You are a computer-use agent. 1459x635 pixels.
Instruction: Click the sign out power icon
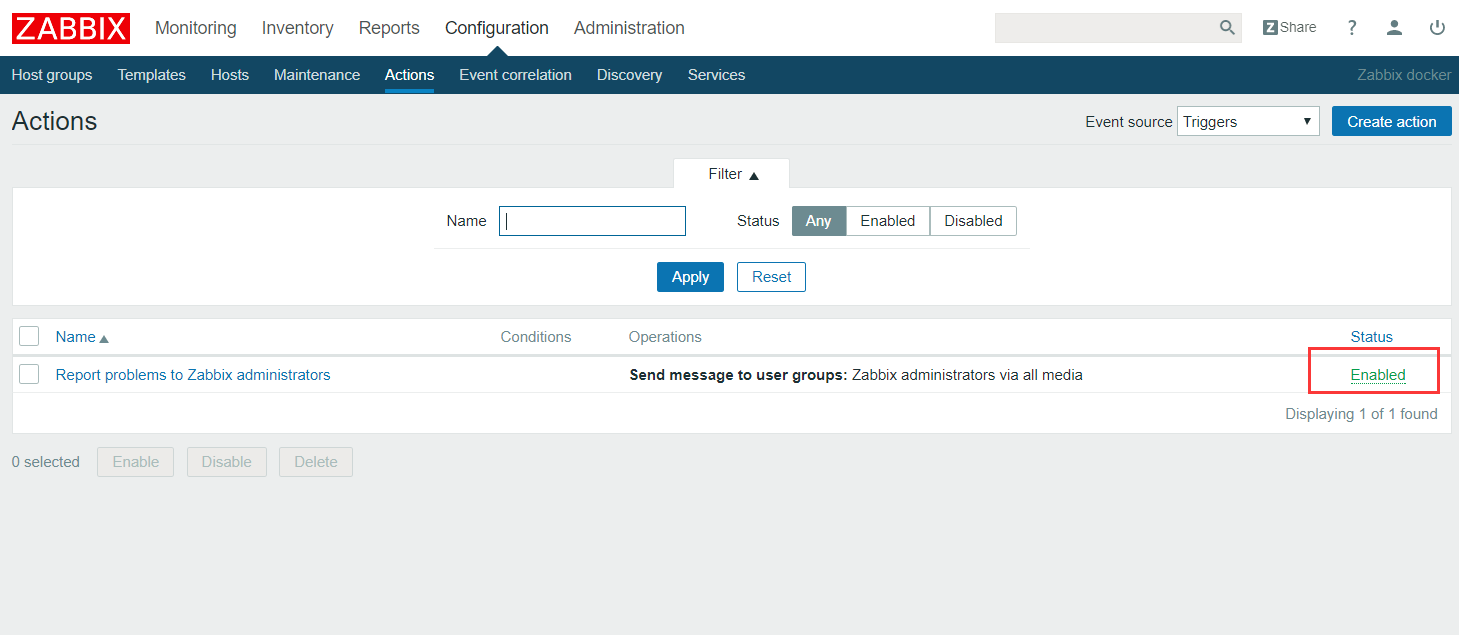click(1437, 28)
